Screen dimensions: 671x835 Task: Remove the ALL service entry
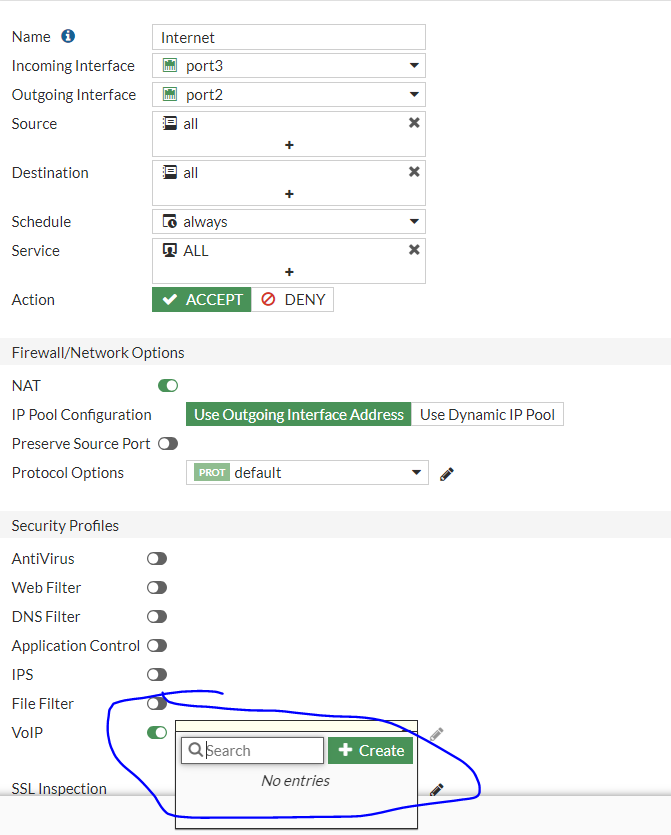pyautogui.click(x=414, y=250)
